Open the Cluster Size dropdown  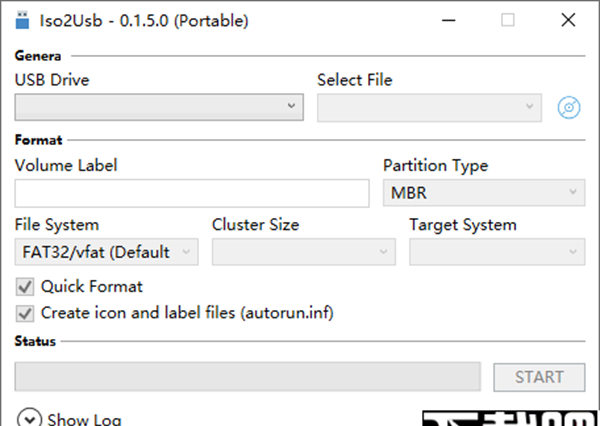(304, 252)
